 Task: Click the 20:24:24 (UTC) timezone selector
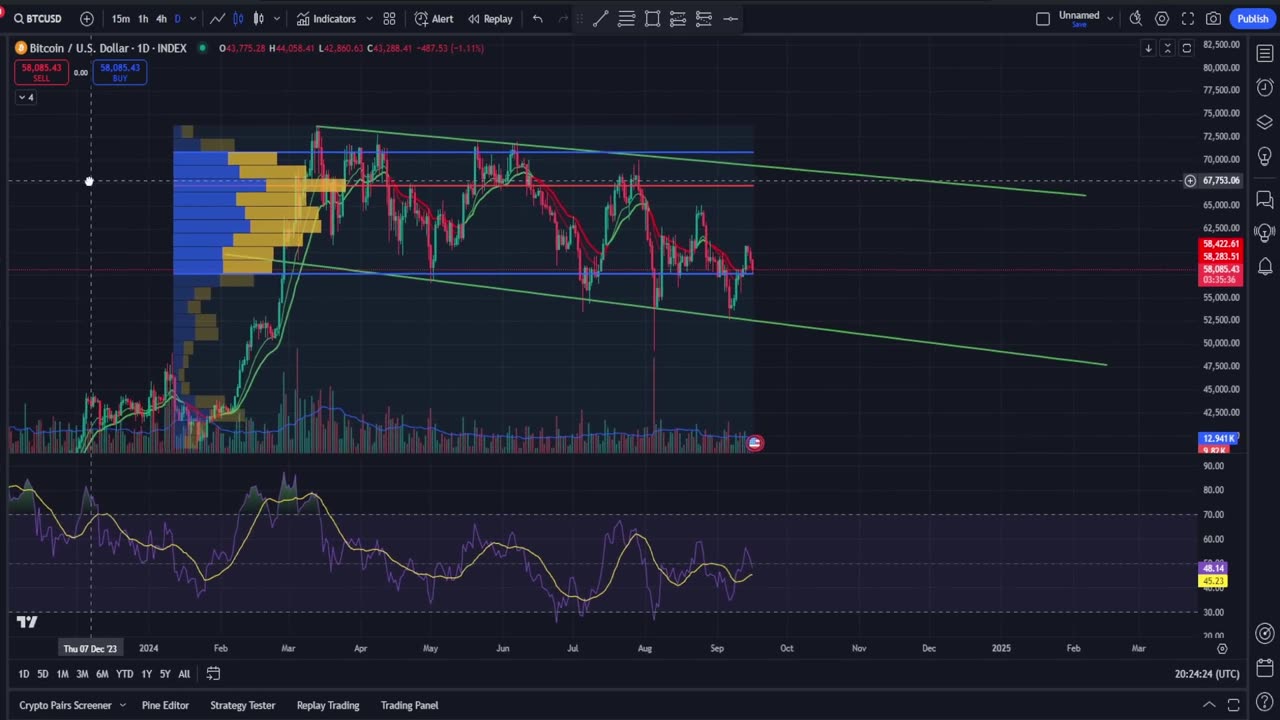coord(1207,674)
